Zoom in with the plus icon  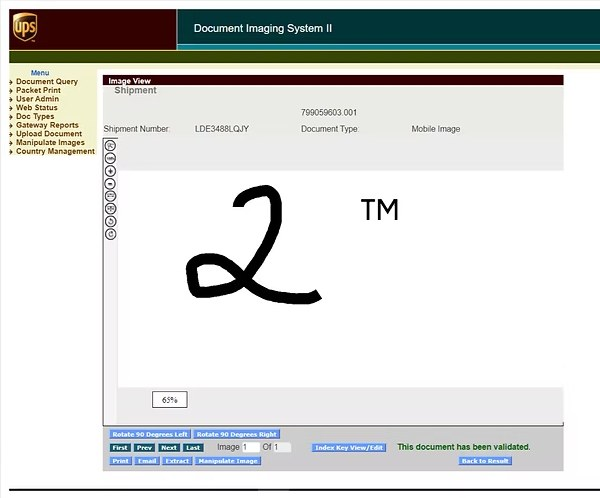tap(111, 171)
